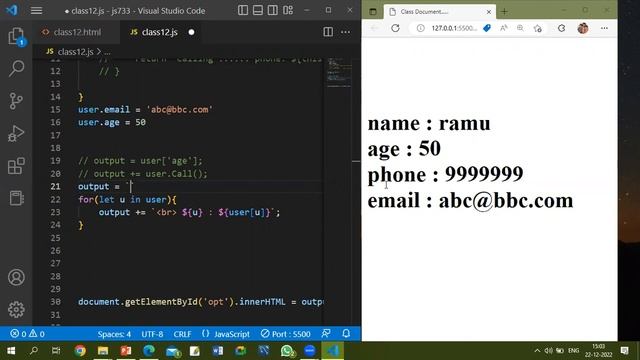
Task: Toggle the secondary sidebar layout icon
Action: coord(273,10)
